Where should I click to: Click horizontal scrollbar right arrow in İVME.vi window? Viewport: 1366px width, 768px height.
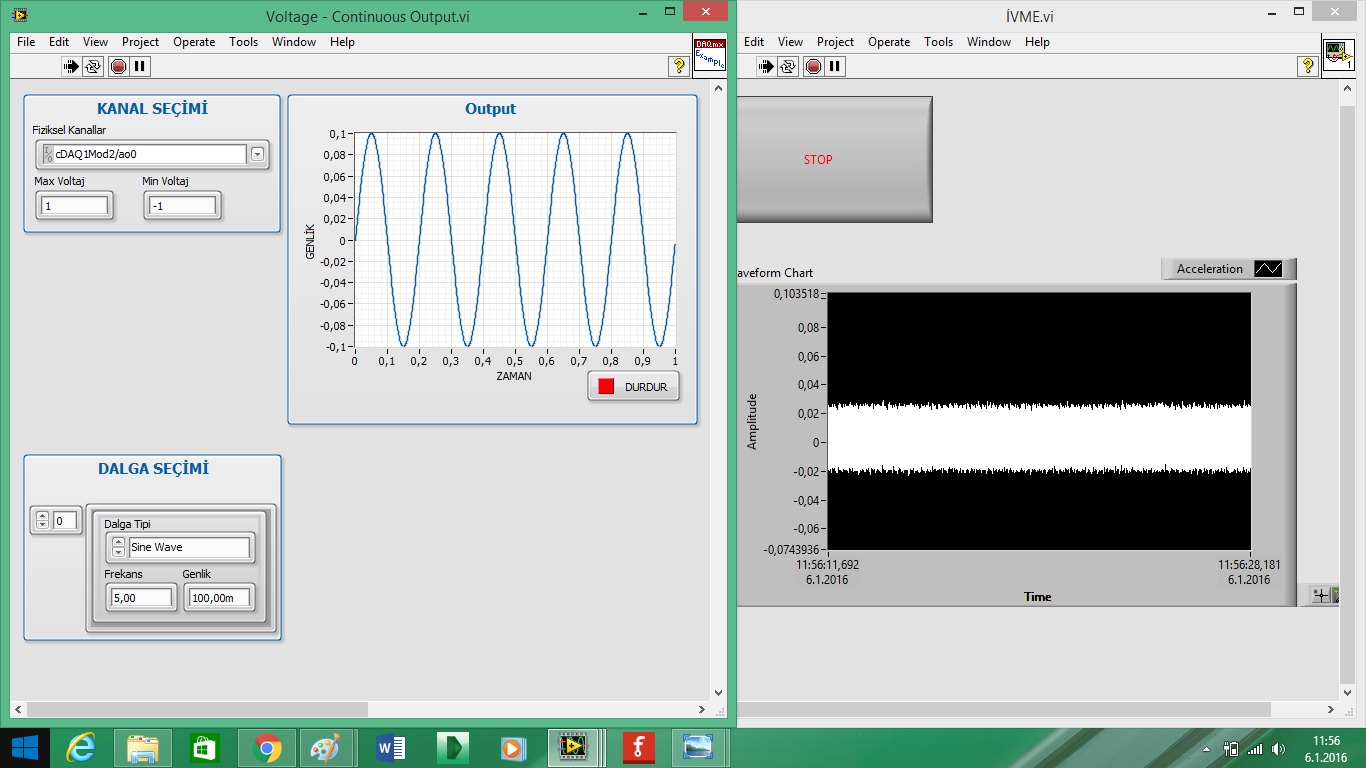coord(1331,709)
